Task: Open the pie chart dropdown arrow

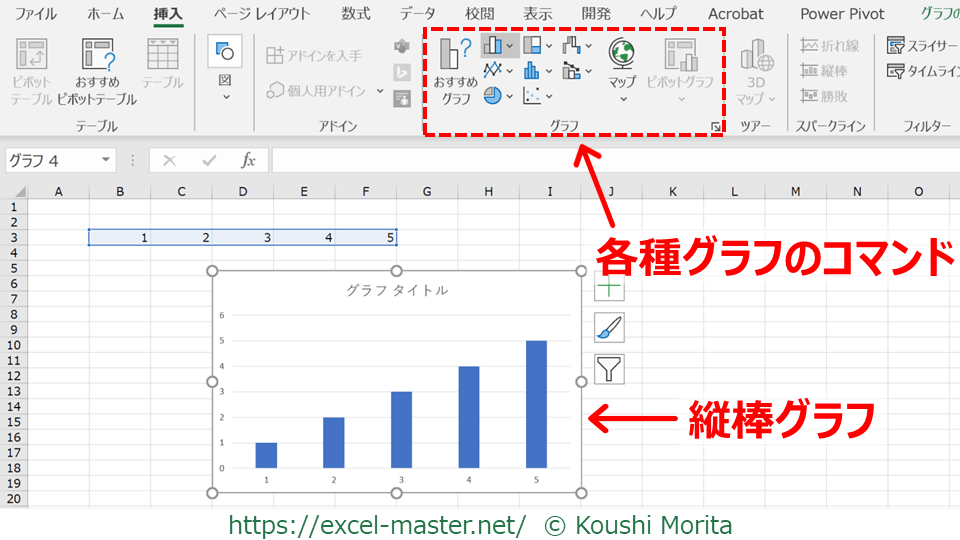Action: pos(510,97)
